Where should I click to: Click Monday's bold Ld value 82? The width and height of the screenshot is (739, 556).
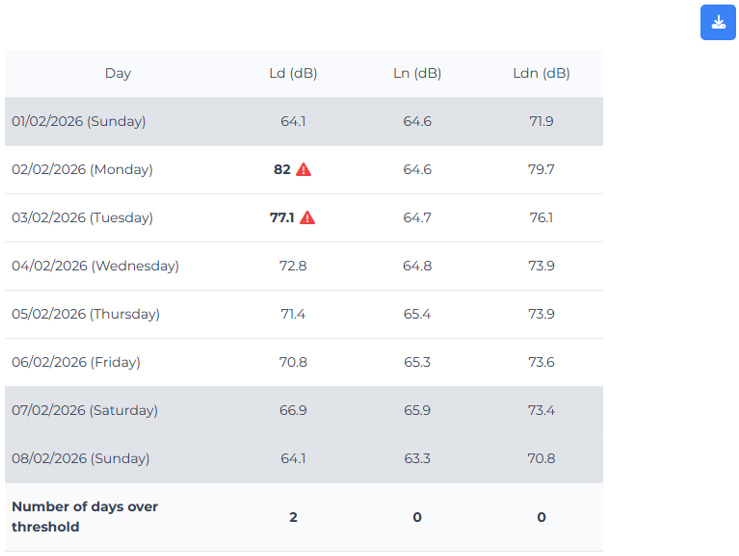click(x=282, y=170)
